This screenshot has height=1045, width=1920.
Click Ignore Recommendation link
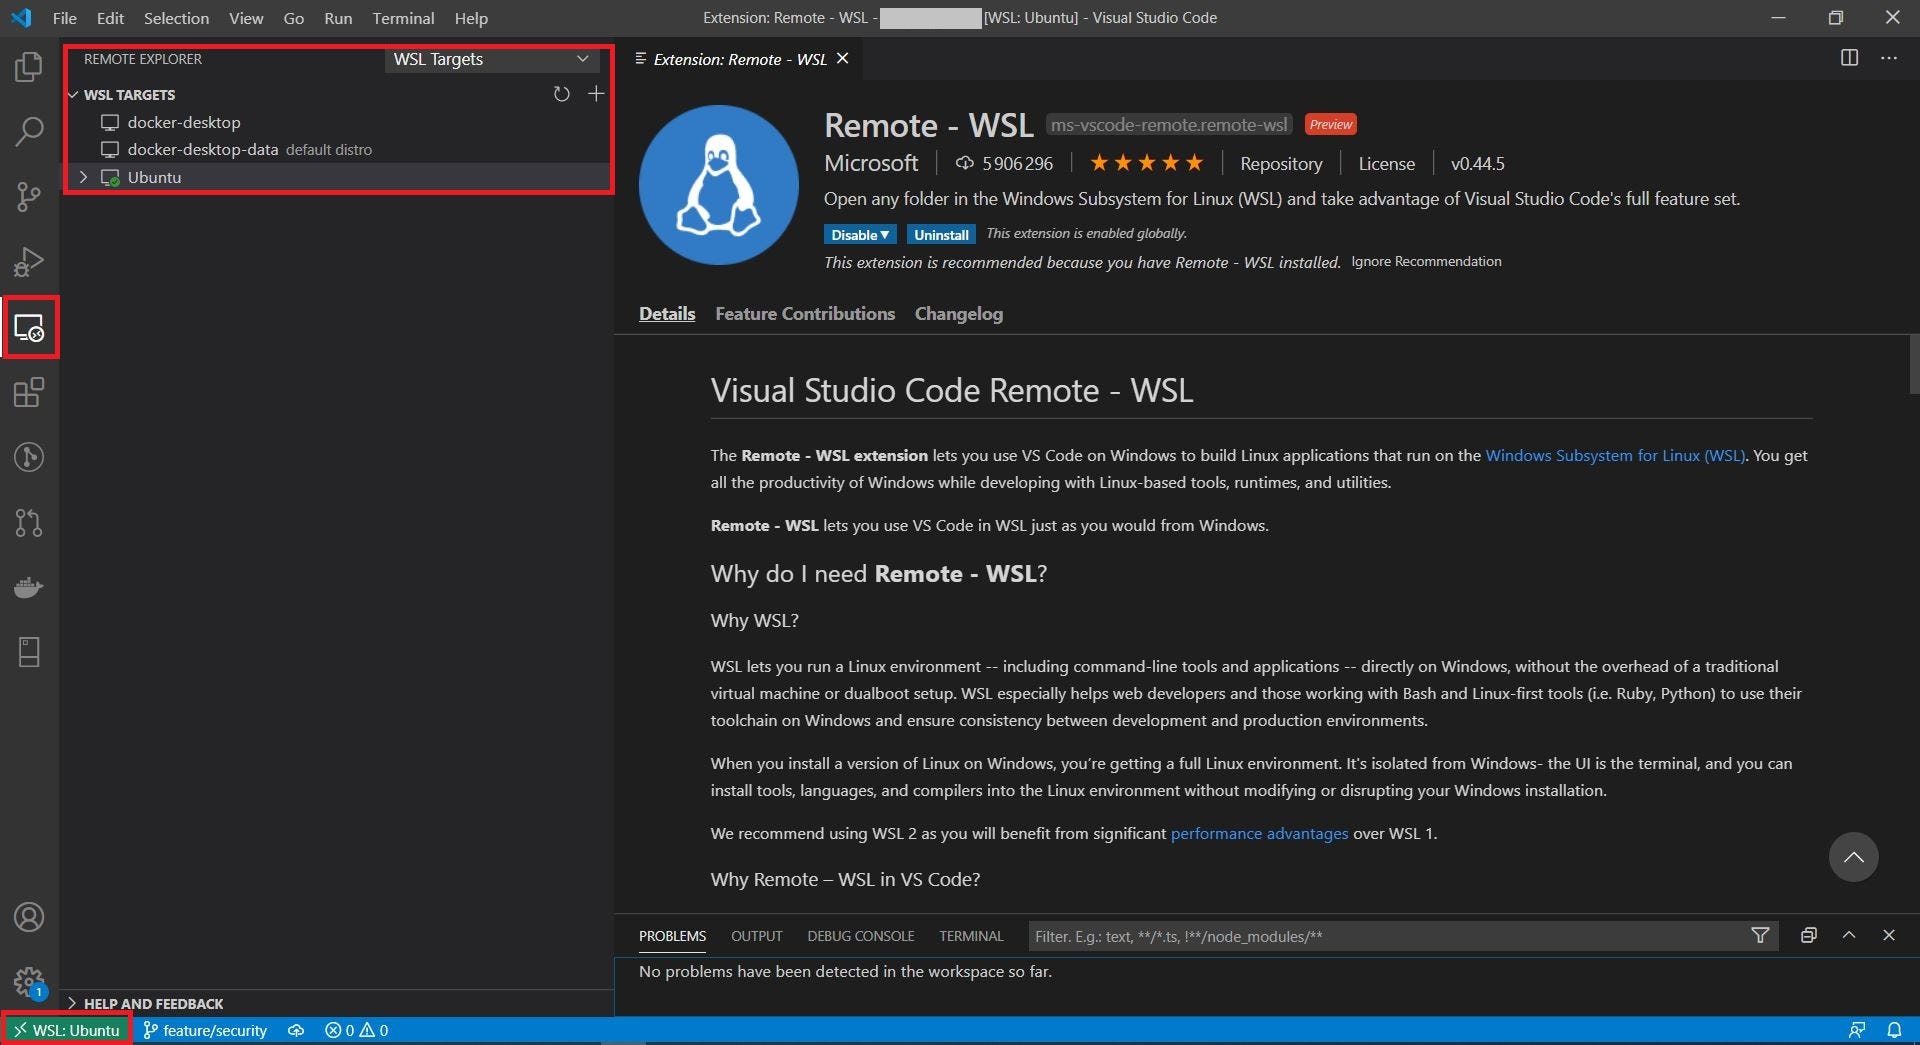pos(1426,261)
